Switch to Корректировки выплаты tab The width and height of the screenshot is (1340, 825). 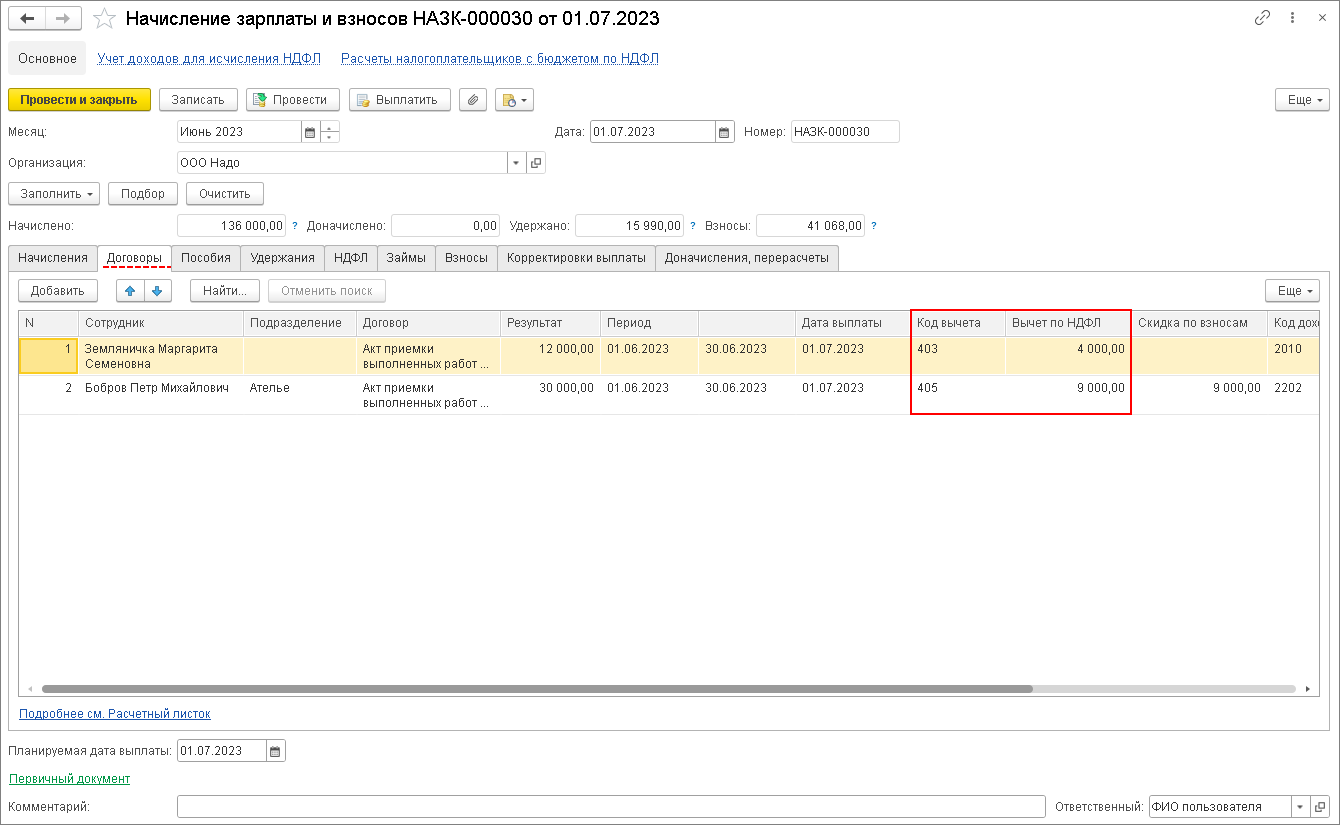(576, 258)
